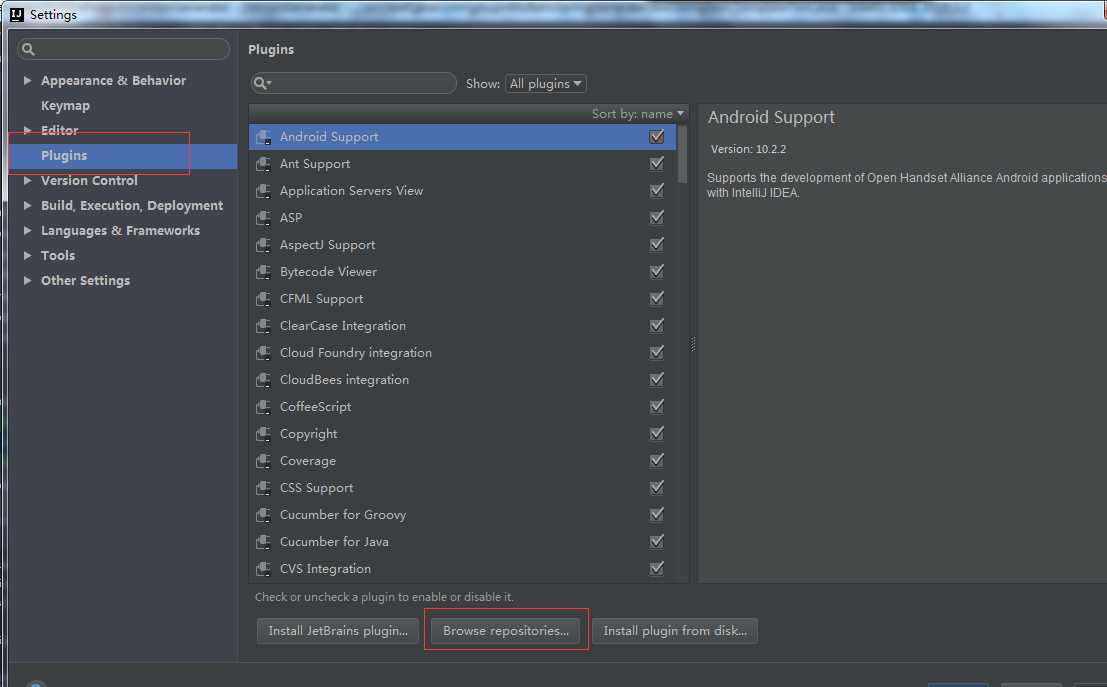This screenshot has width=1107, height=687.
Task: Uncheck the CFML Support checkbox
Action: [x=657, y=298]
